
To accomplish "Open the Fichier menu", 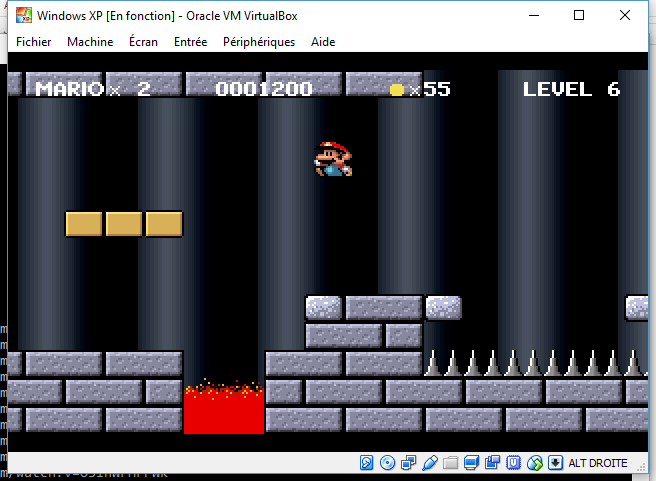I will (x=33, y=42).
